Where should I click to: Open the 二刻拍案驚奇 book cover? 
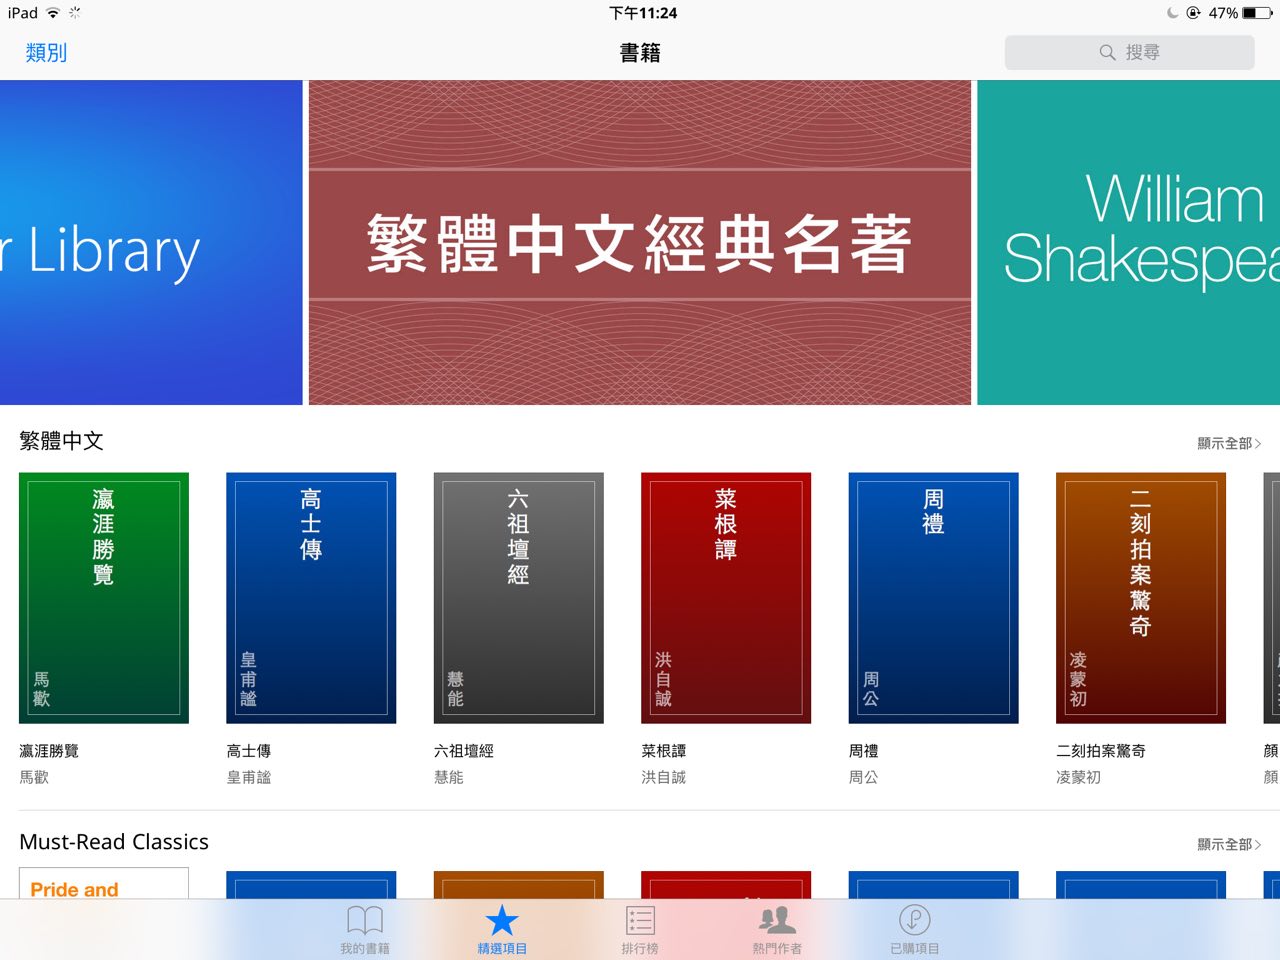pyautogui.click(x=1141, y=598)
